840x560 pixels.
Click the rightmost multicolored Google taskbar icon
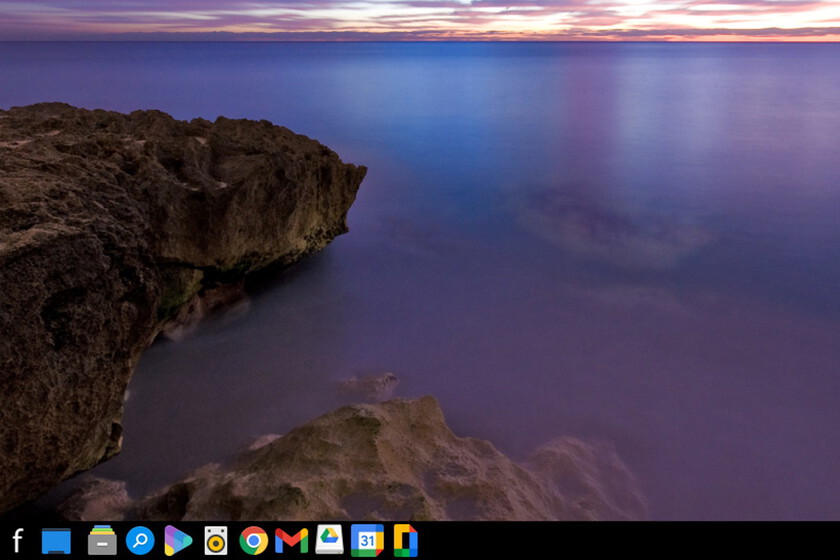[405, 541]
